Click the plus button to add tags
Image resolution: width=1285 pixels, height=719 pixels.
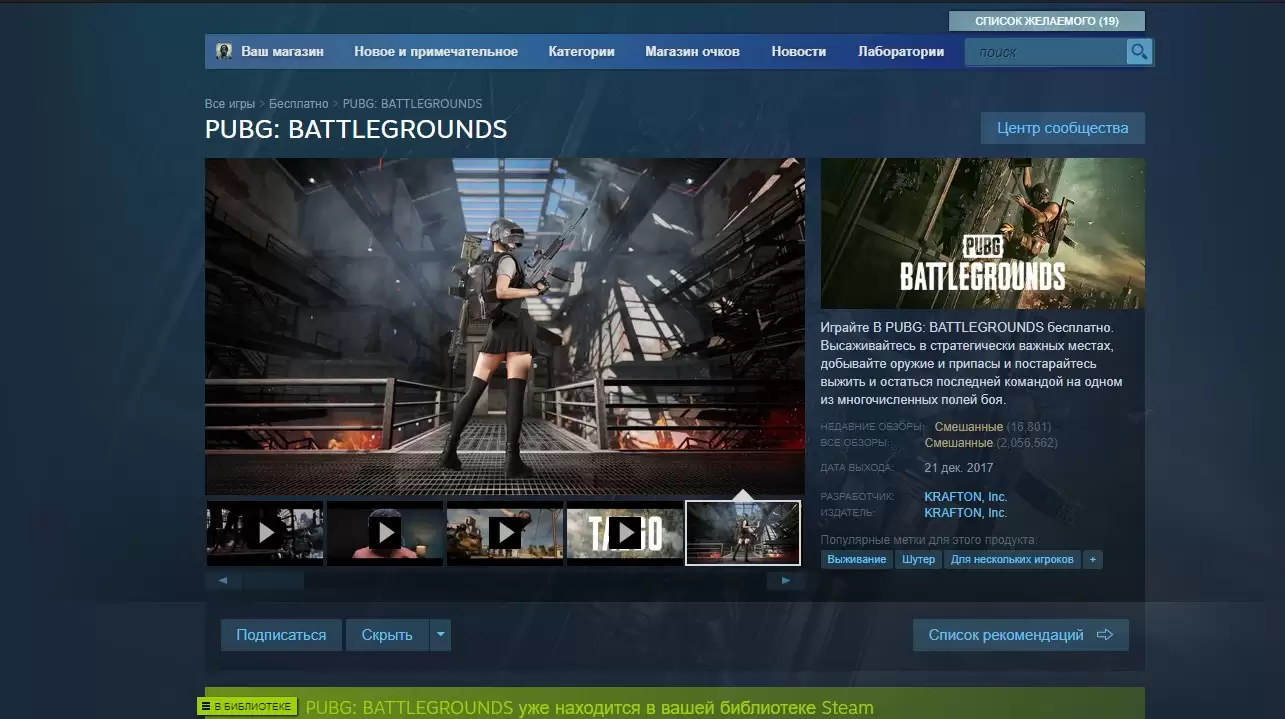1093,560
